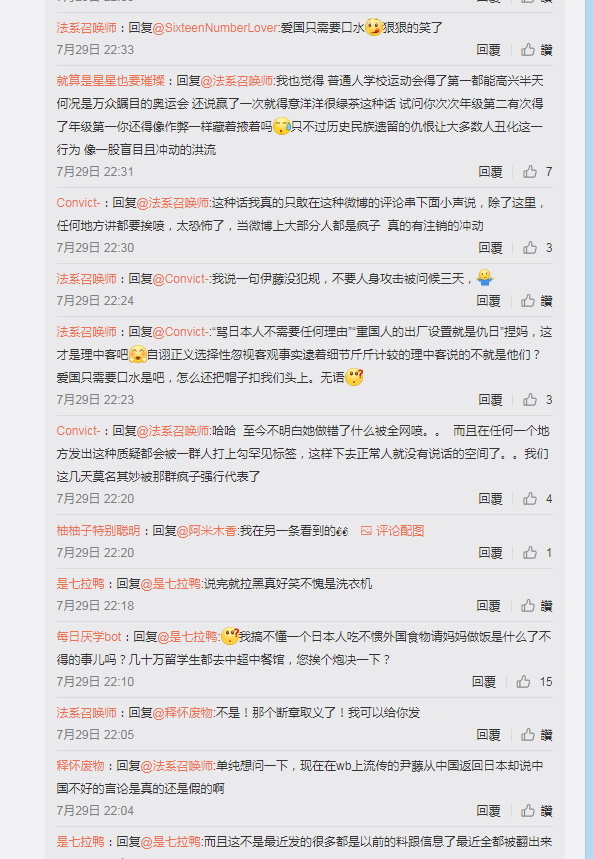Open @SixteenNumberLover mention link
This screenshot has height=859, width=593.
tap(216, 28)
